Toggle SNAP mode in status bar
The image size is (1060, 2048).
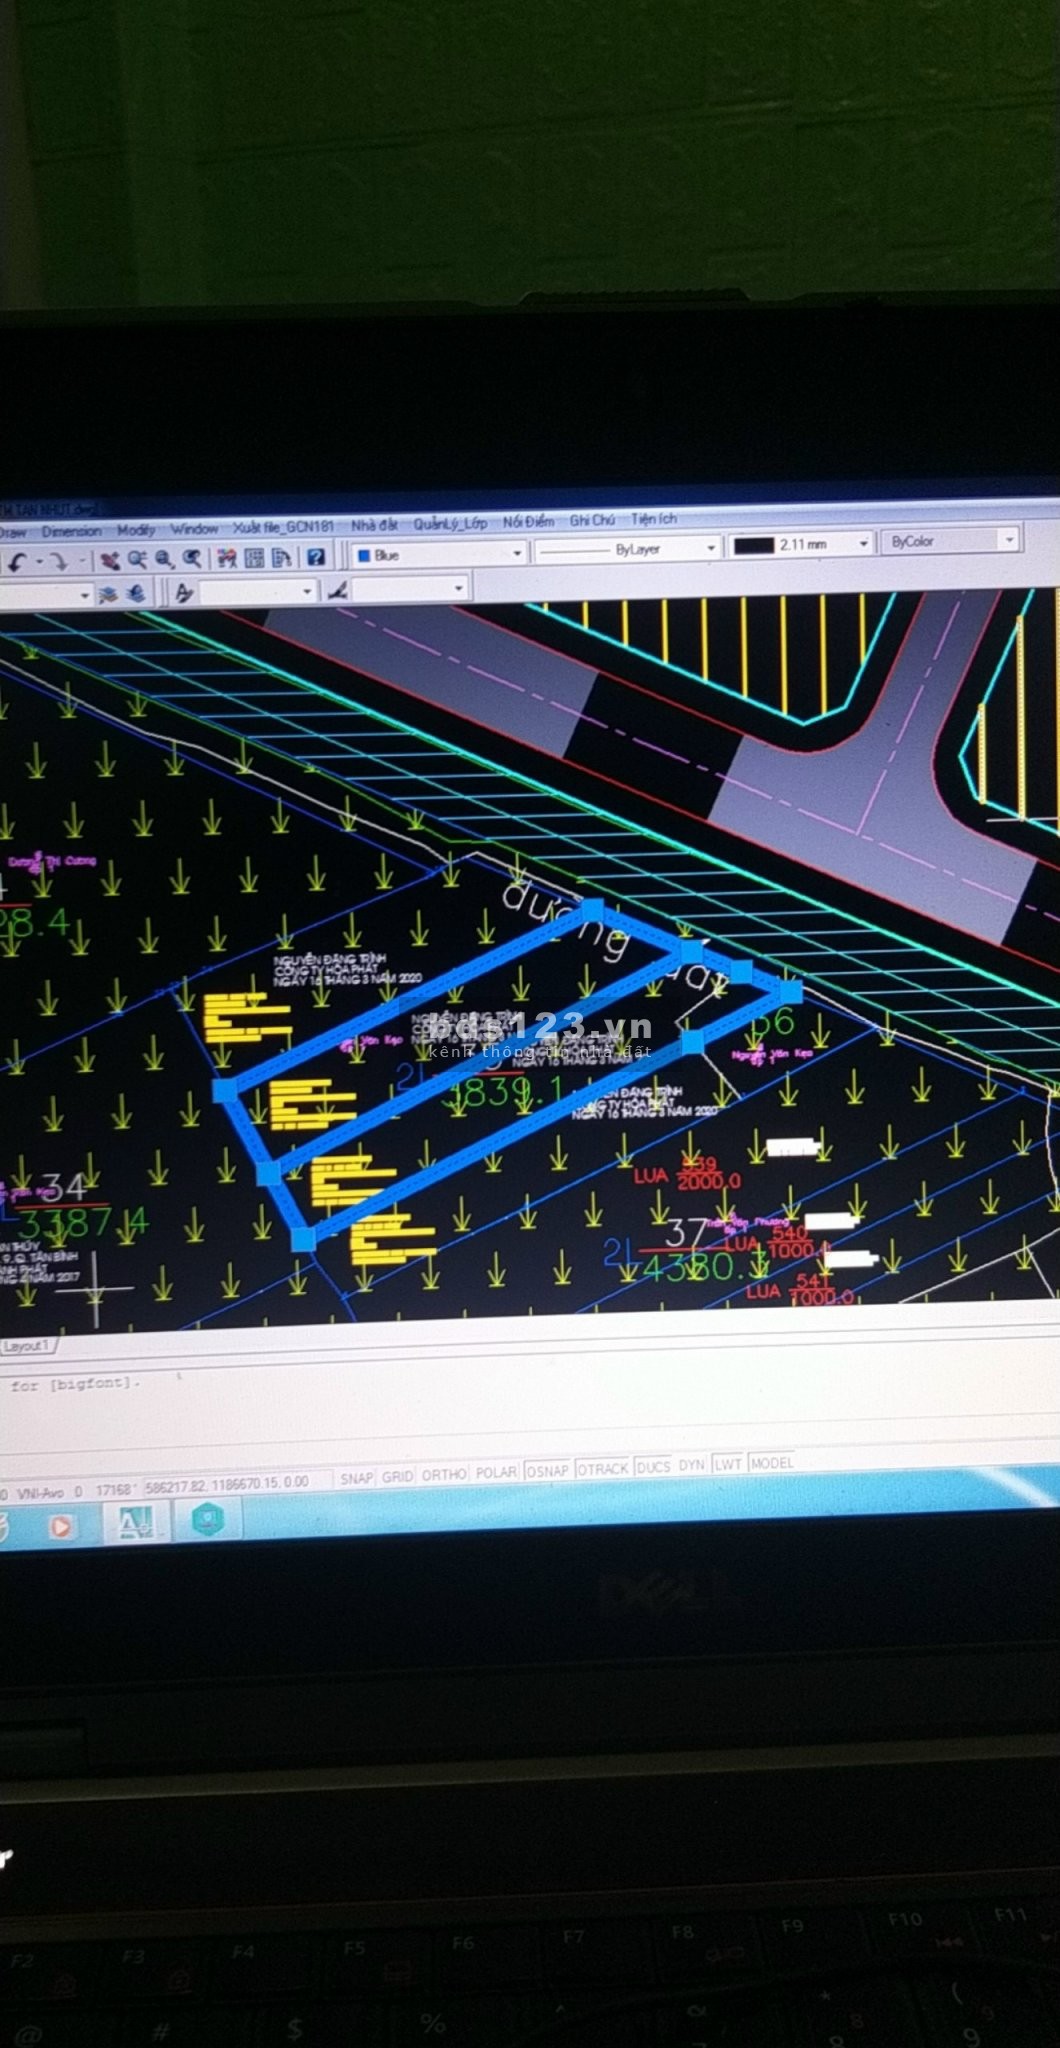(x=356, y=1478)
